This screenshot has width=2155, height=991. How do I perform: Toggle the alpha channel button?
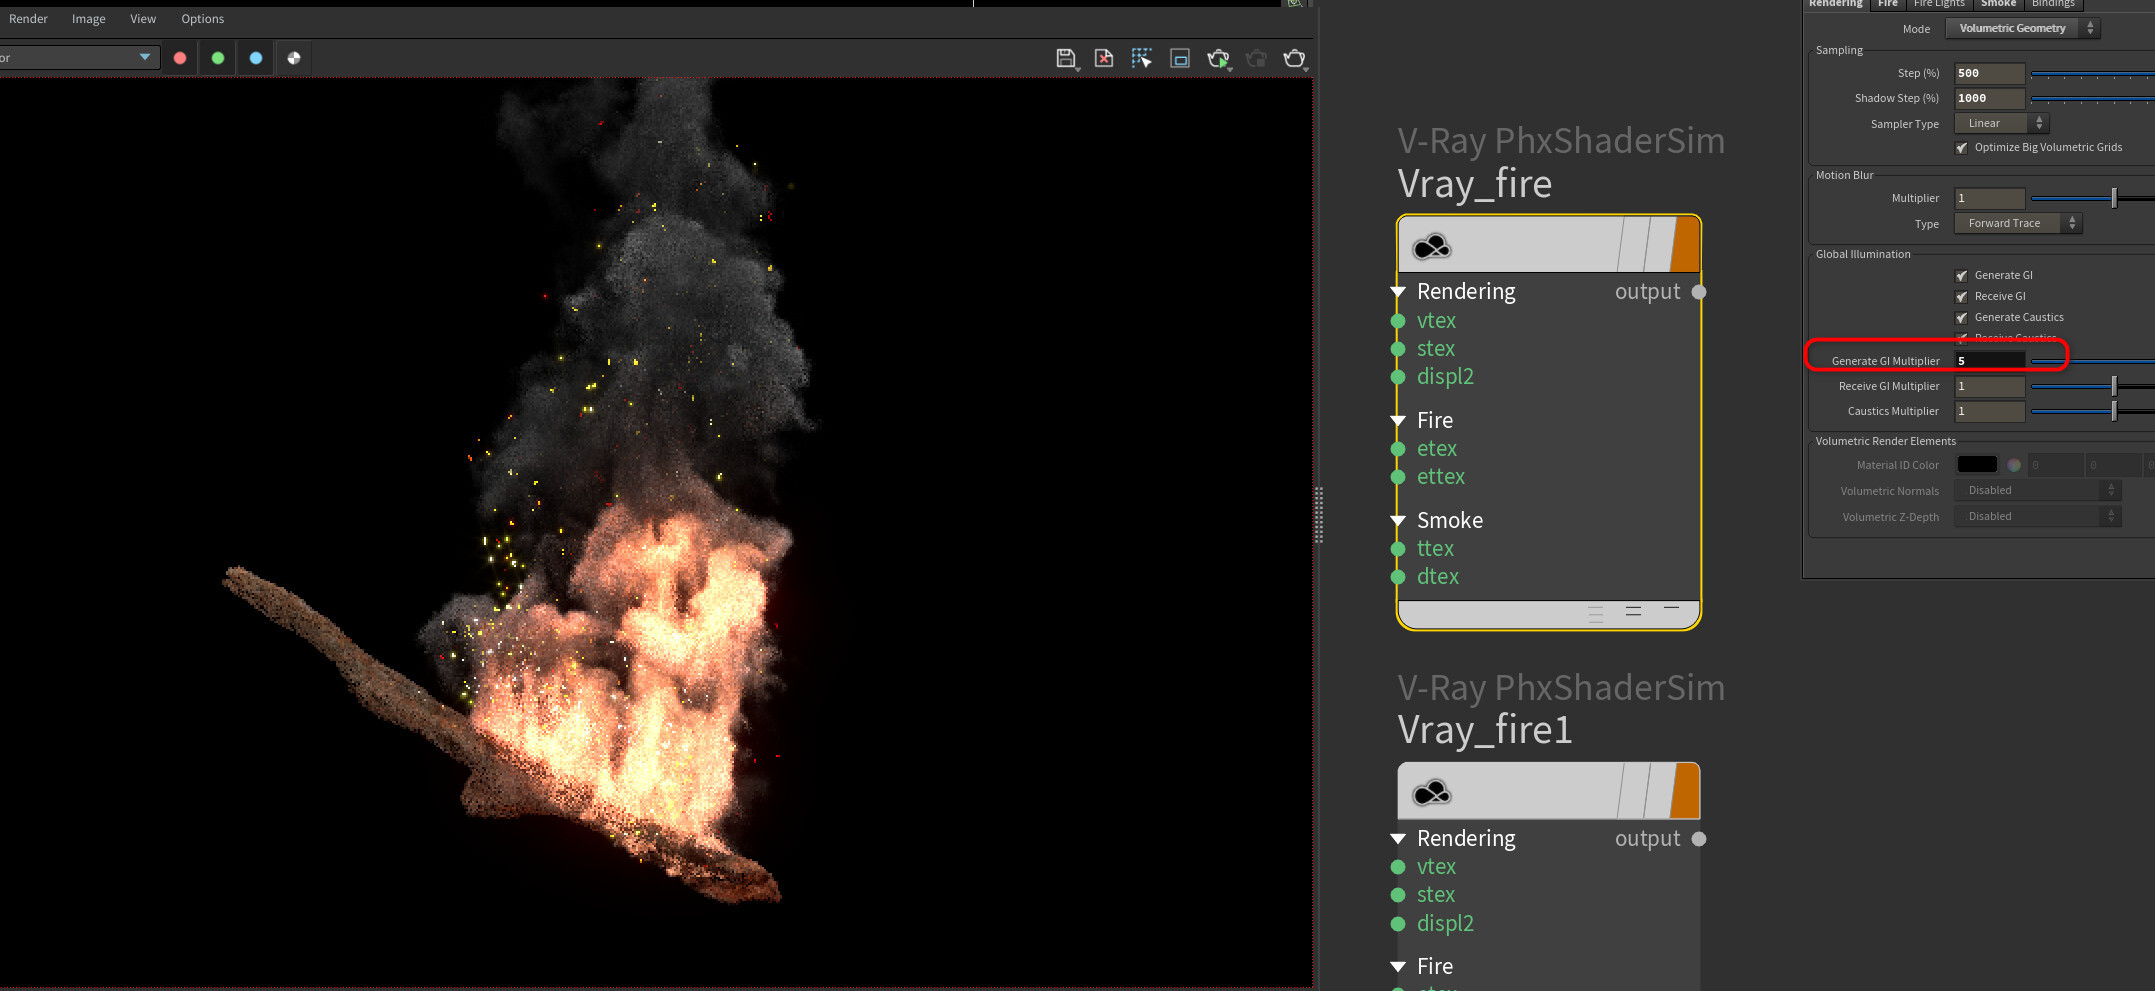click(x=294, y=58)
